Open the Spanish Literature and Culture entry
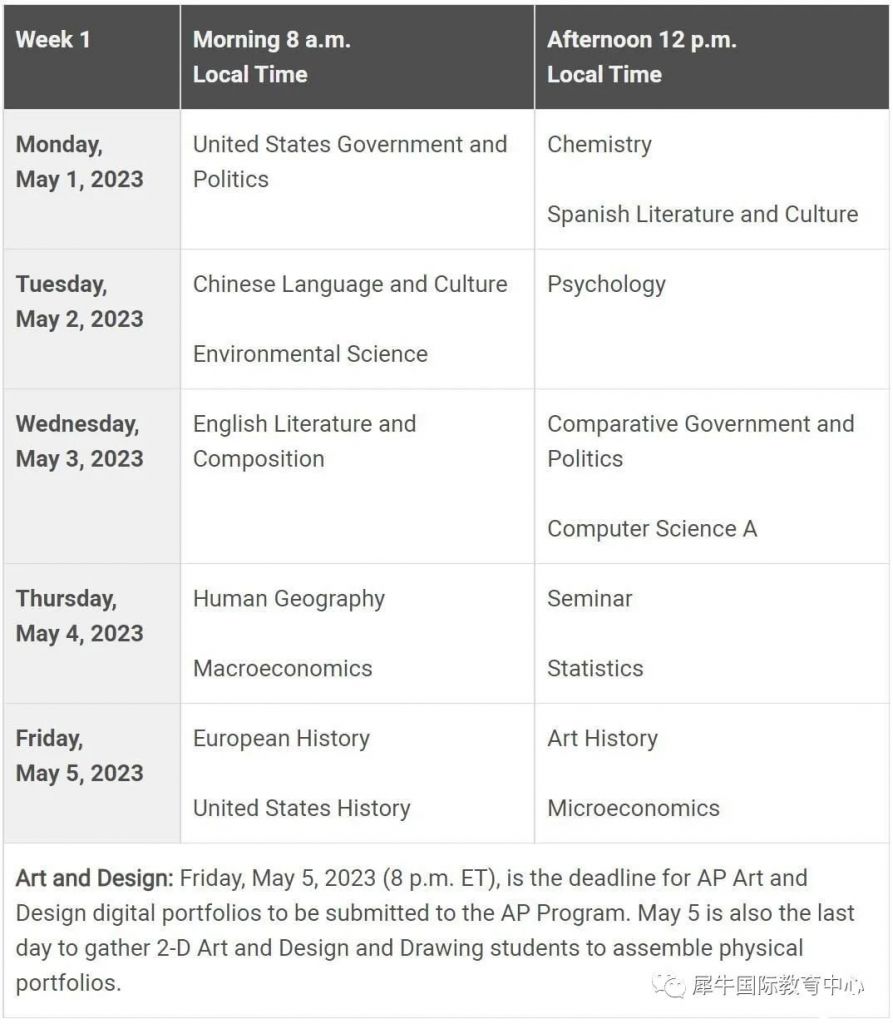 click(702, 214)
